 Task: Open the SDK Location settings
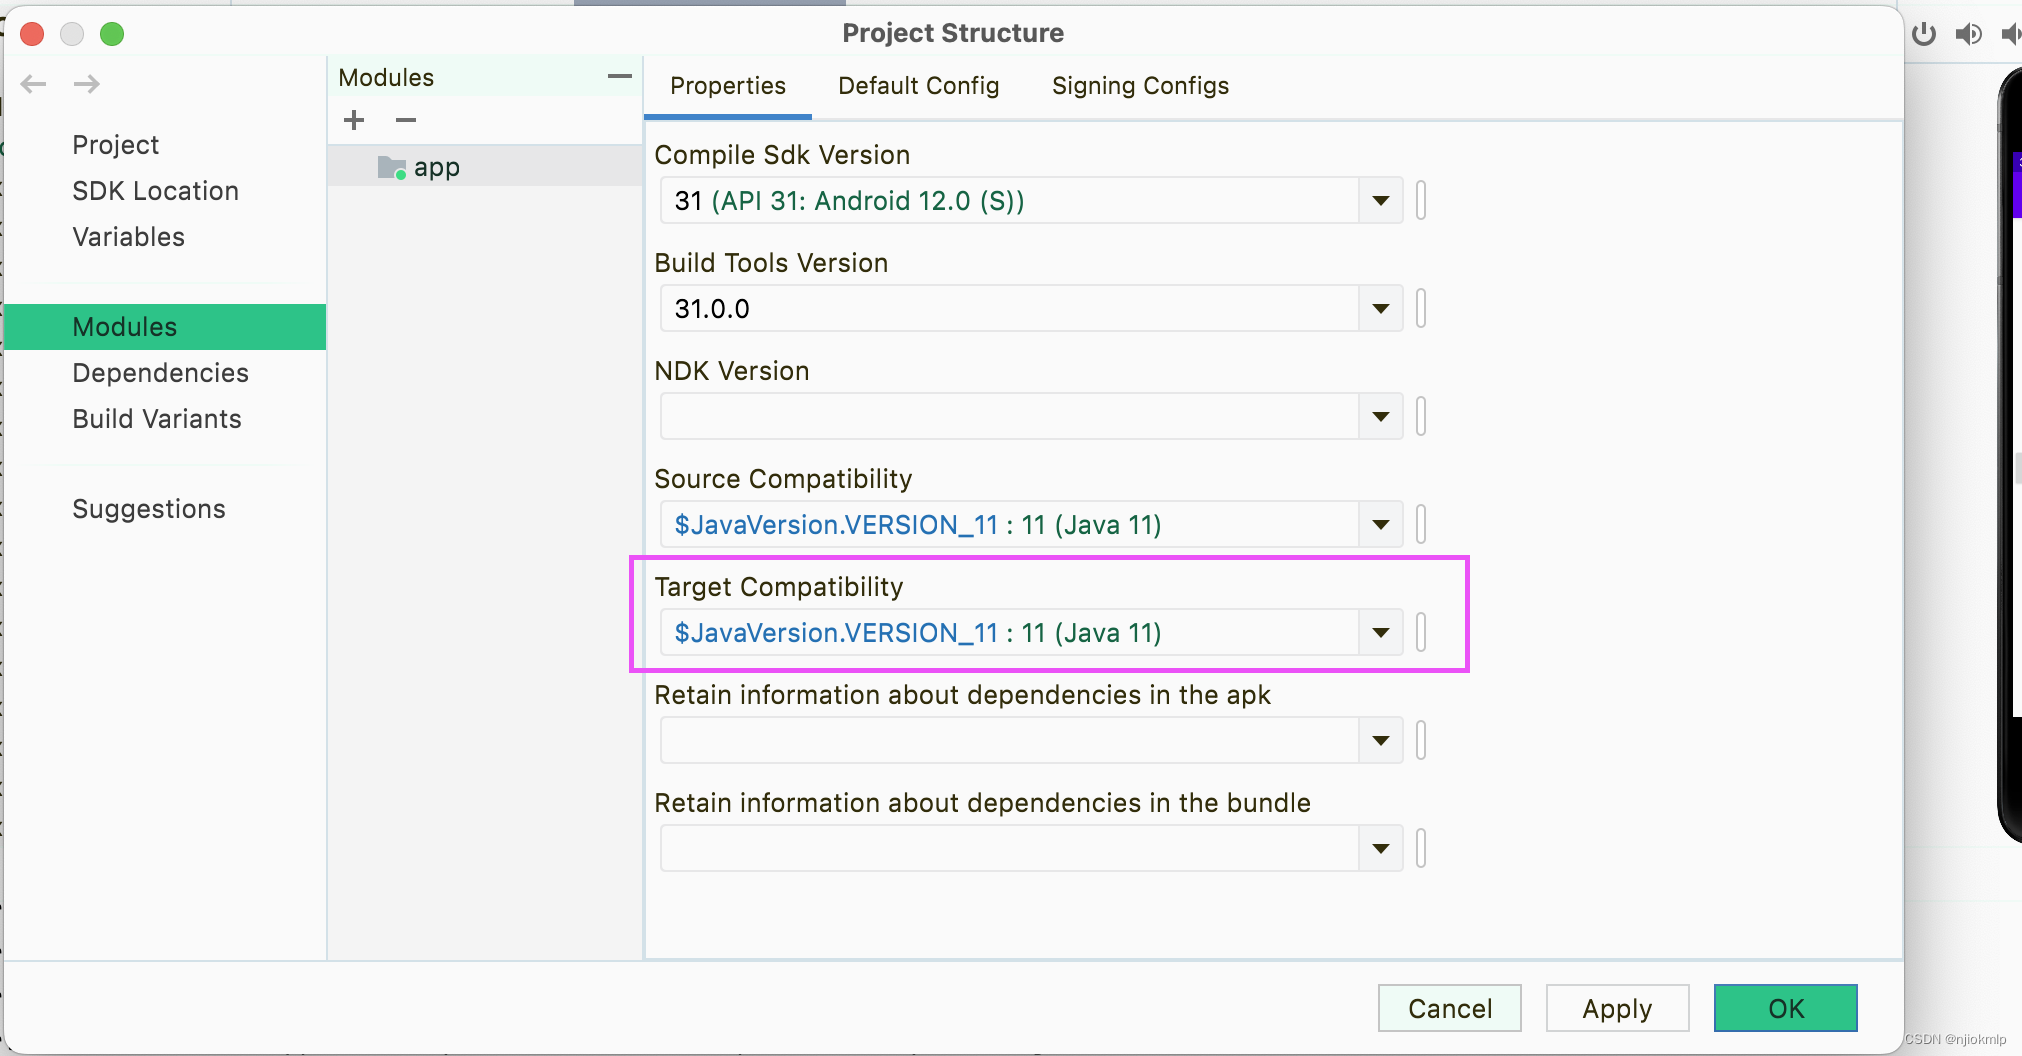tap(155, 190)
